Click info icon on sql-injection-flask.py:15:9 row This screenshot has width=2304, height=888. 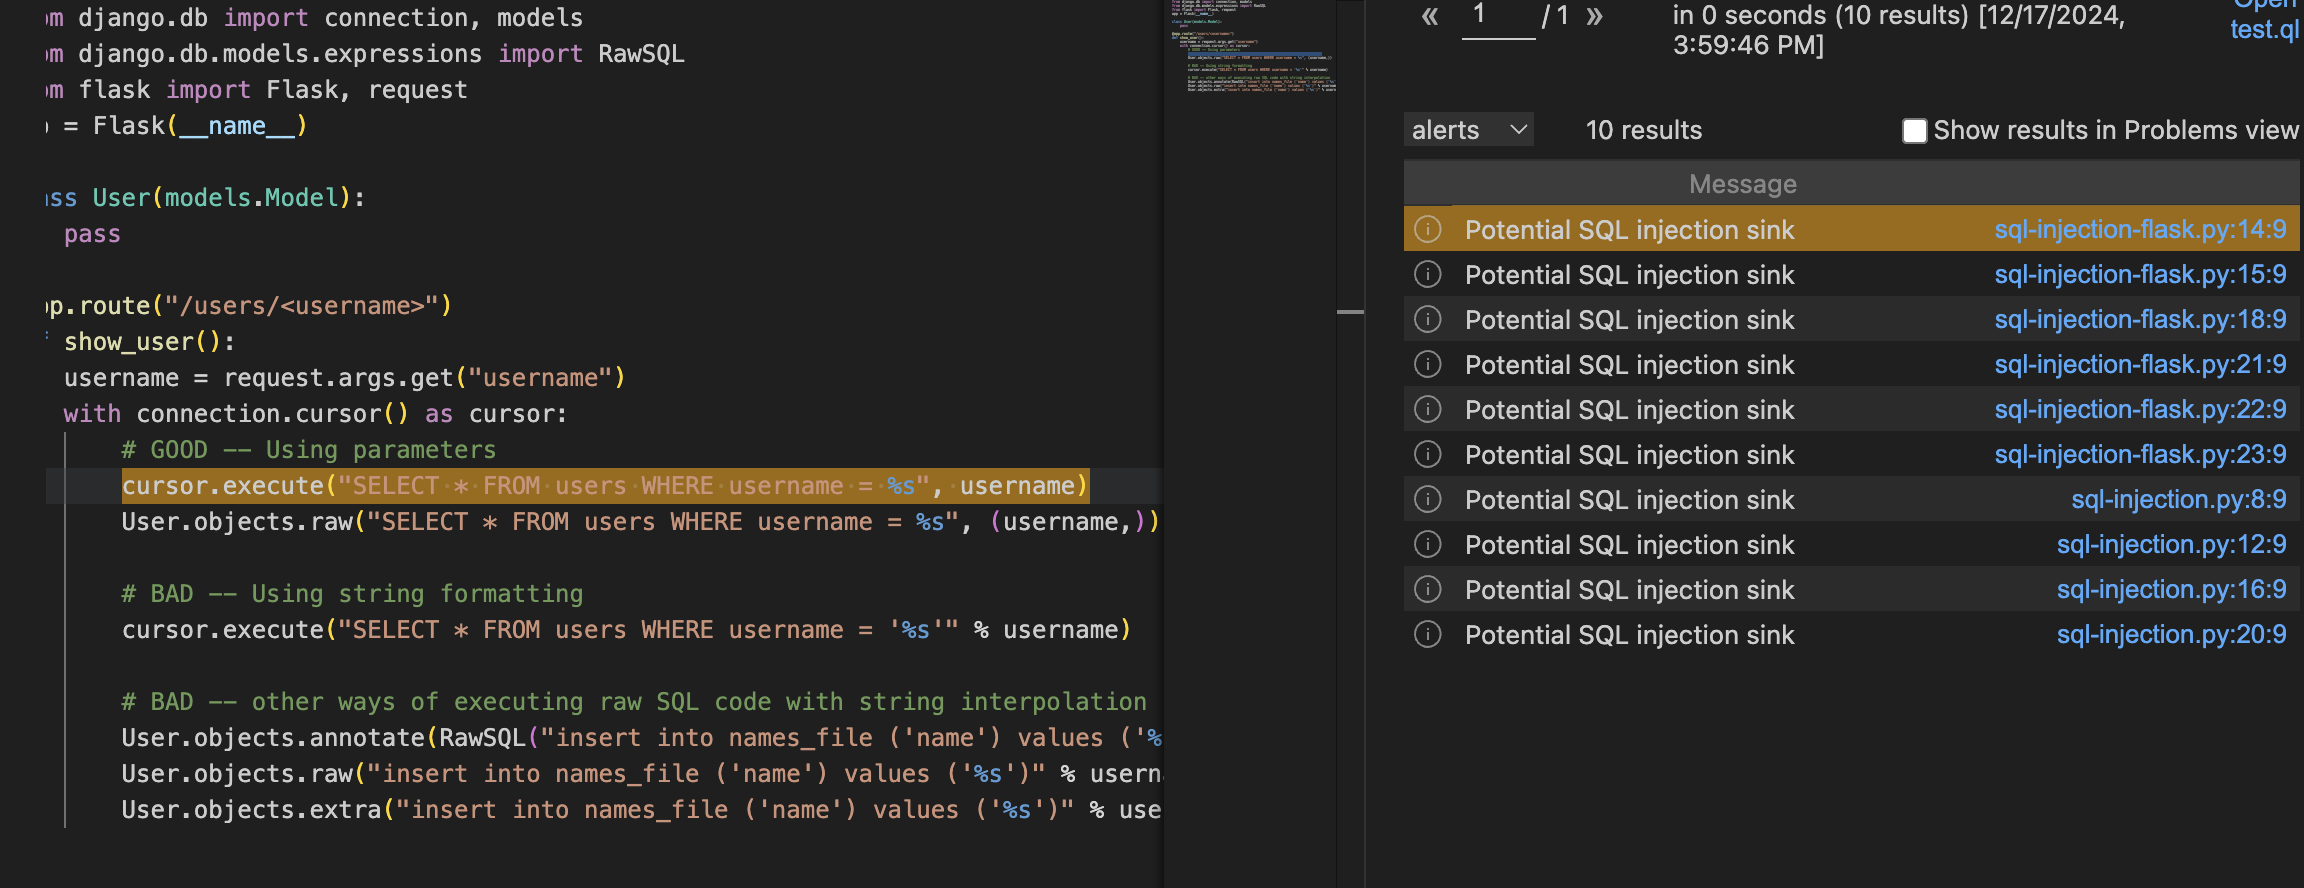(1428, 274)
